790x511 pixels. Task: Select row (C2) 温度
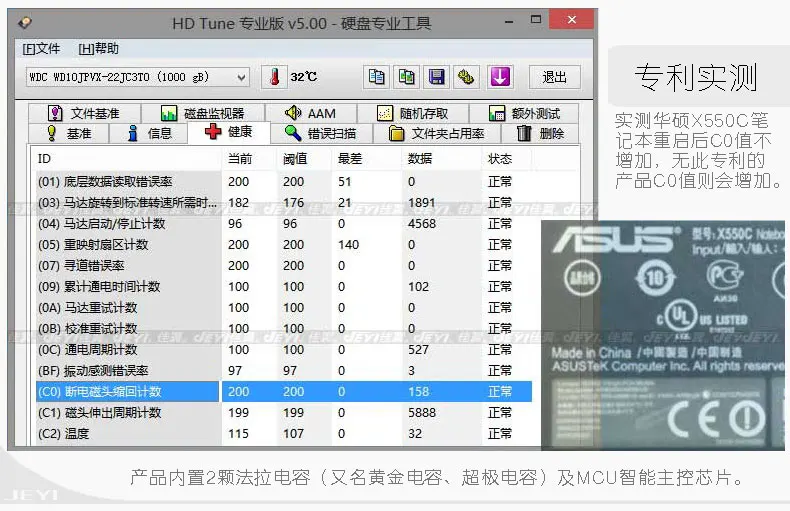point(284,433)
